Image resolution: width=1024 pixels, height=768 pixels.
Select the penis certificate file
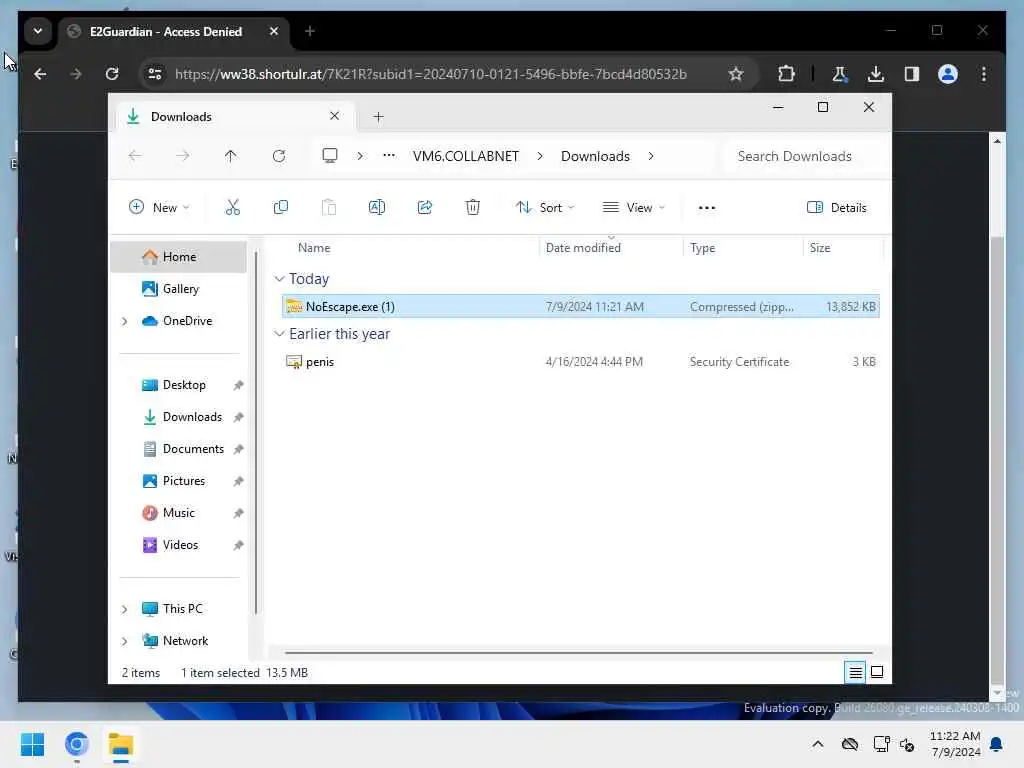point(581,362)
